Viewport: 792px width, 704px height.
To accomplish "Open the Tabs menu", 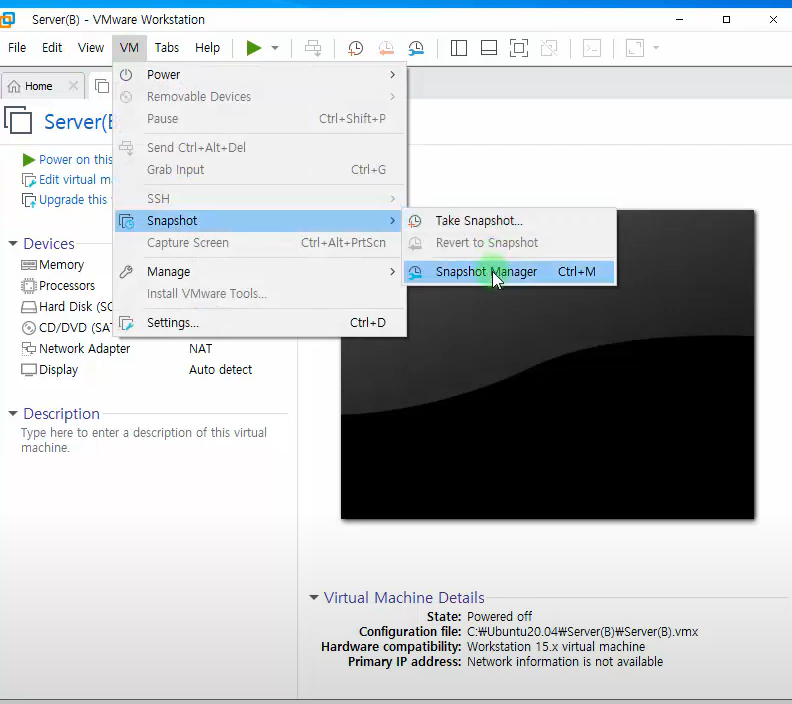I will 167,47.
